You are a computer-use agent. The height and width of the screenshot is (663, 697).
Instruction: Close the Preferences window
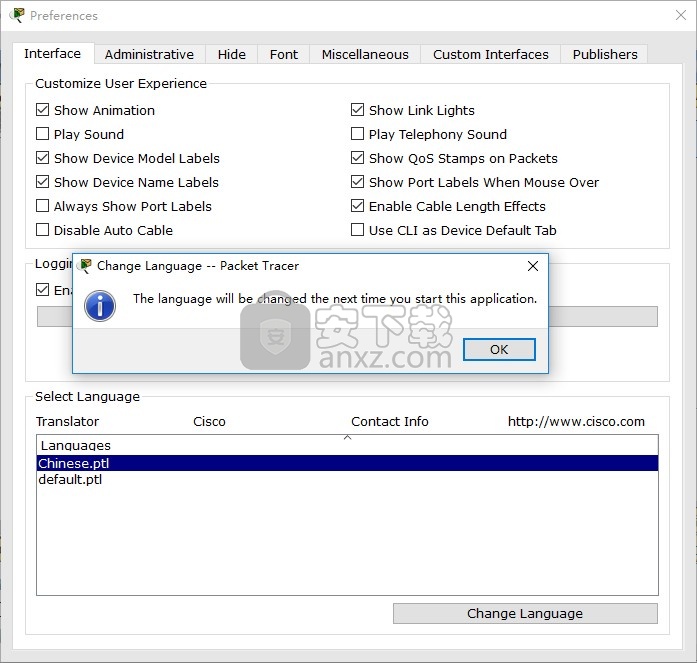click(681, 16)
